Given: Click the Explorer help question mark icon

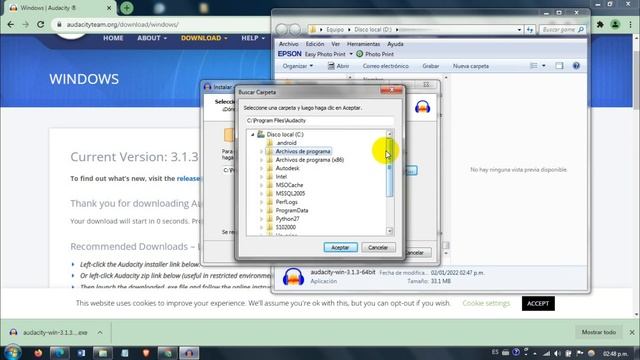Looking at the screenshot, I should 576,66.
